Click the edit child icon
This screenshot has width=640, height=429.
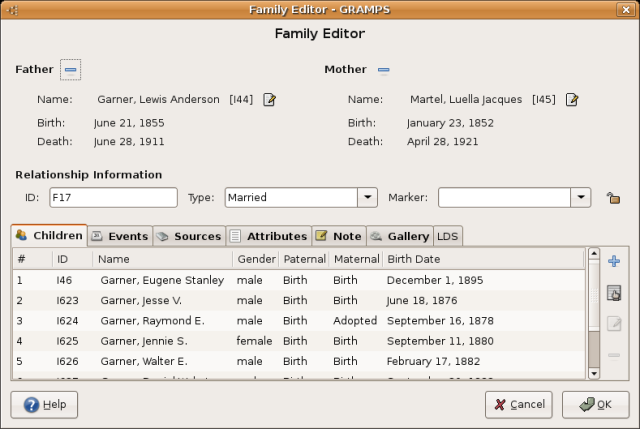614,324
